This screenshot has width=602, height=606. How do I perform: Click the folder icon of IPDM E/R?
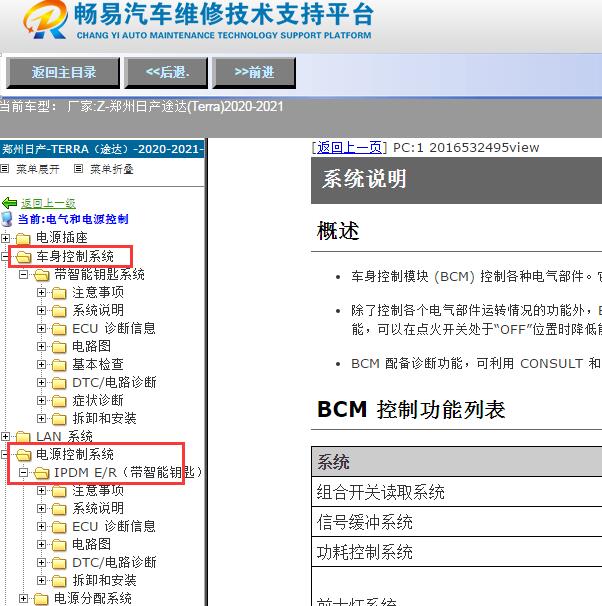[41, 473]
